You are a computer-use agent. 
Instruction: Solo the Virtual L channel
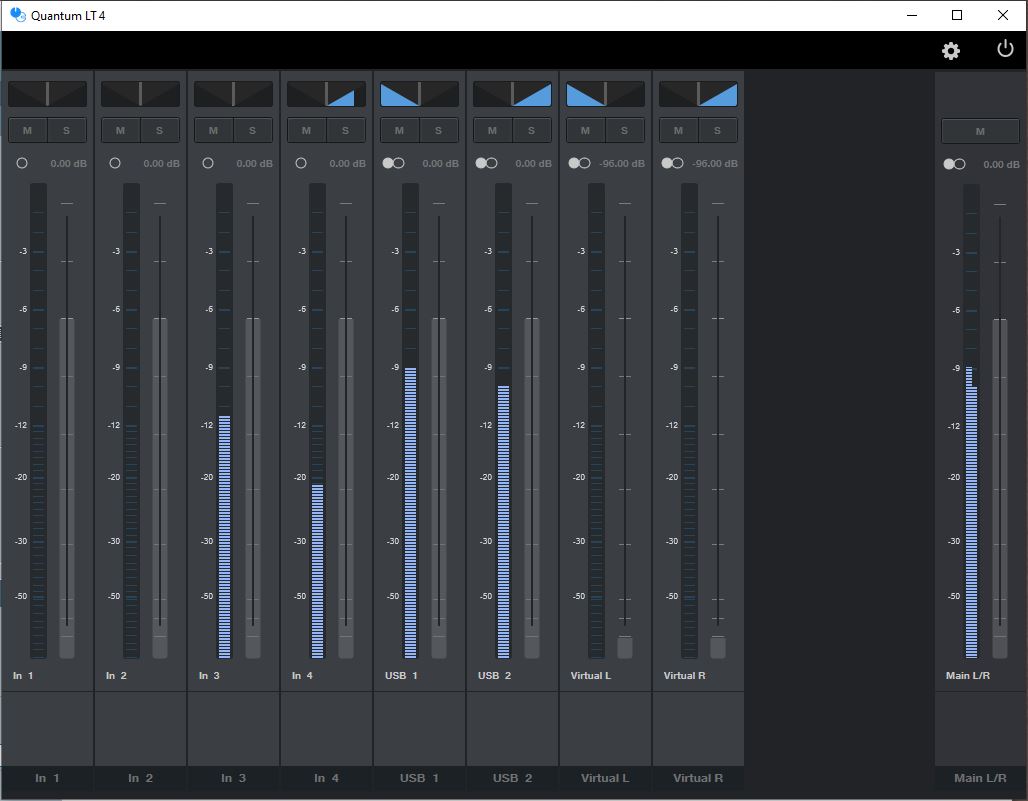(625, 130)
